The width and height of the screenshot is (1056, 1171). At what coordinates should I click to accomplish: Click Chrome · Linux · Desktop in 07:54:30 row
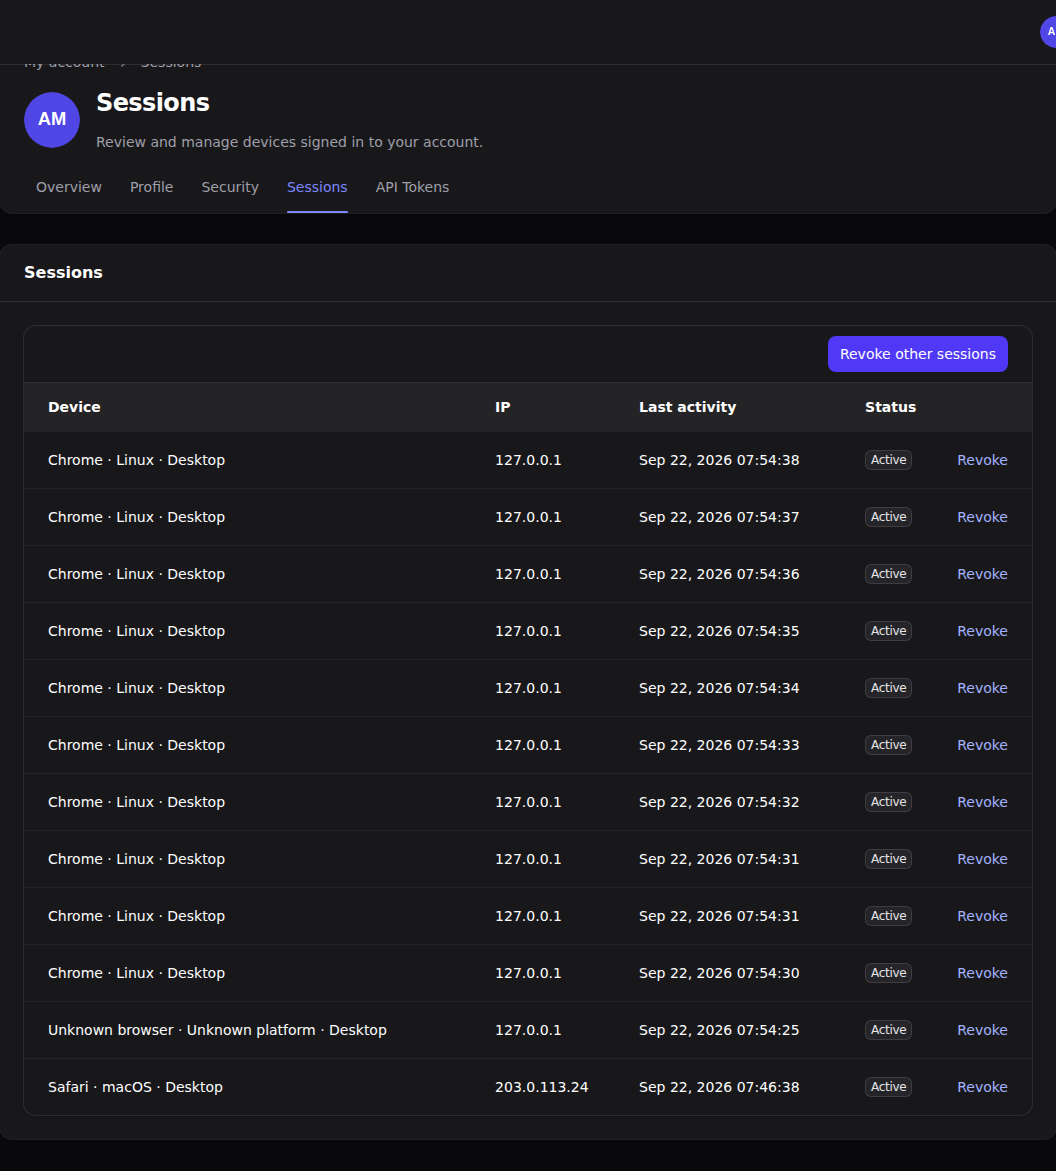(x=137, y=973)
